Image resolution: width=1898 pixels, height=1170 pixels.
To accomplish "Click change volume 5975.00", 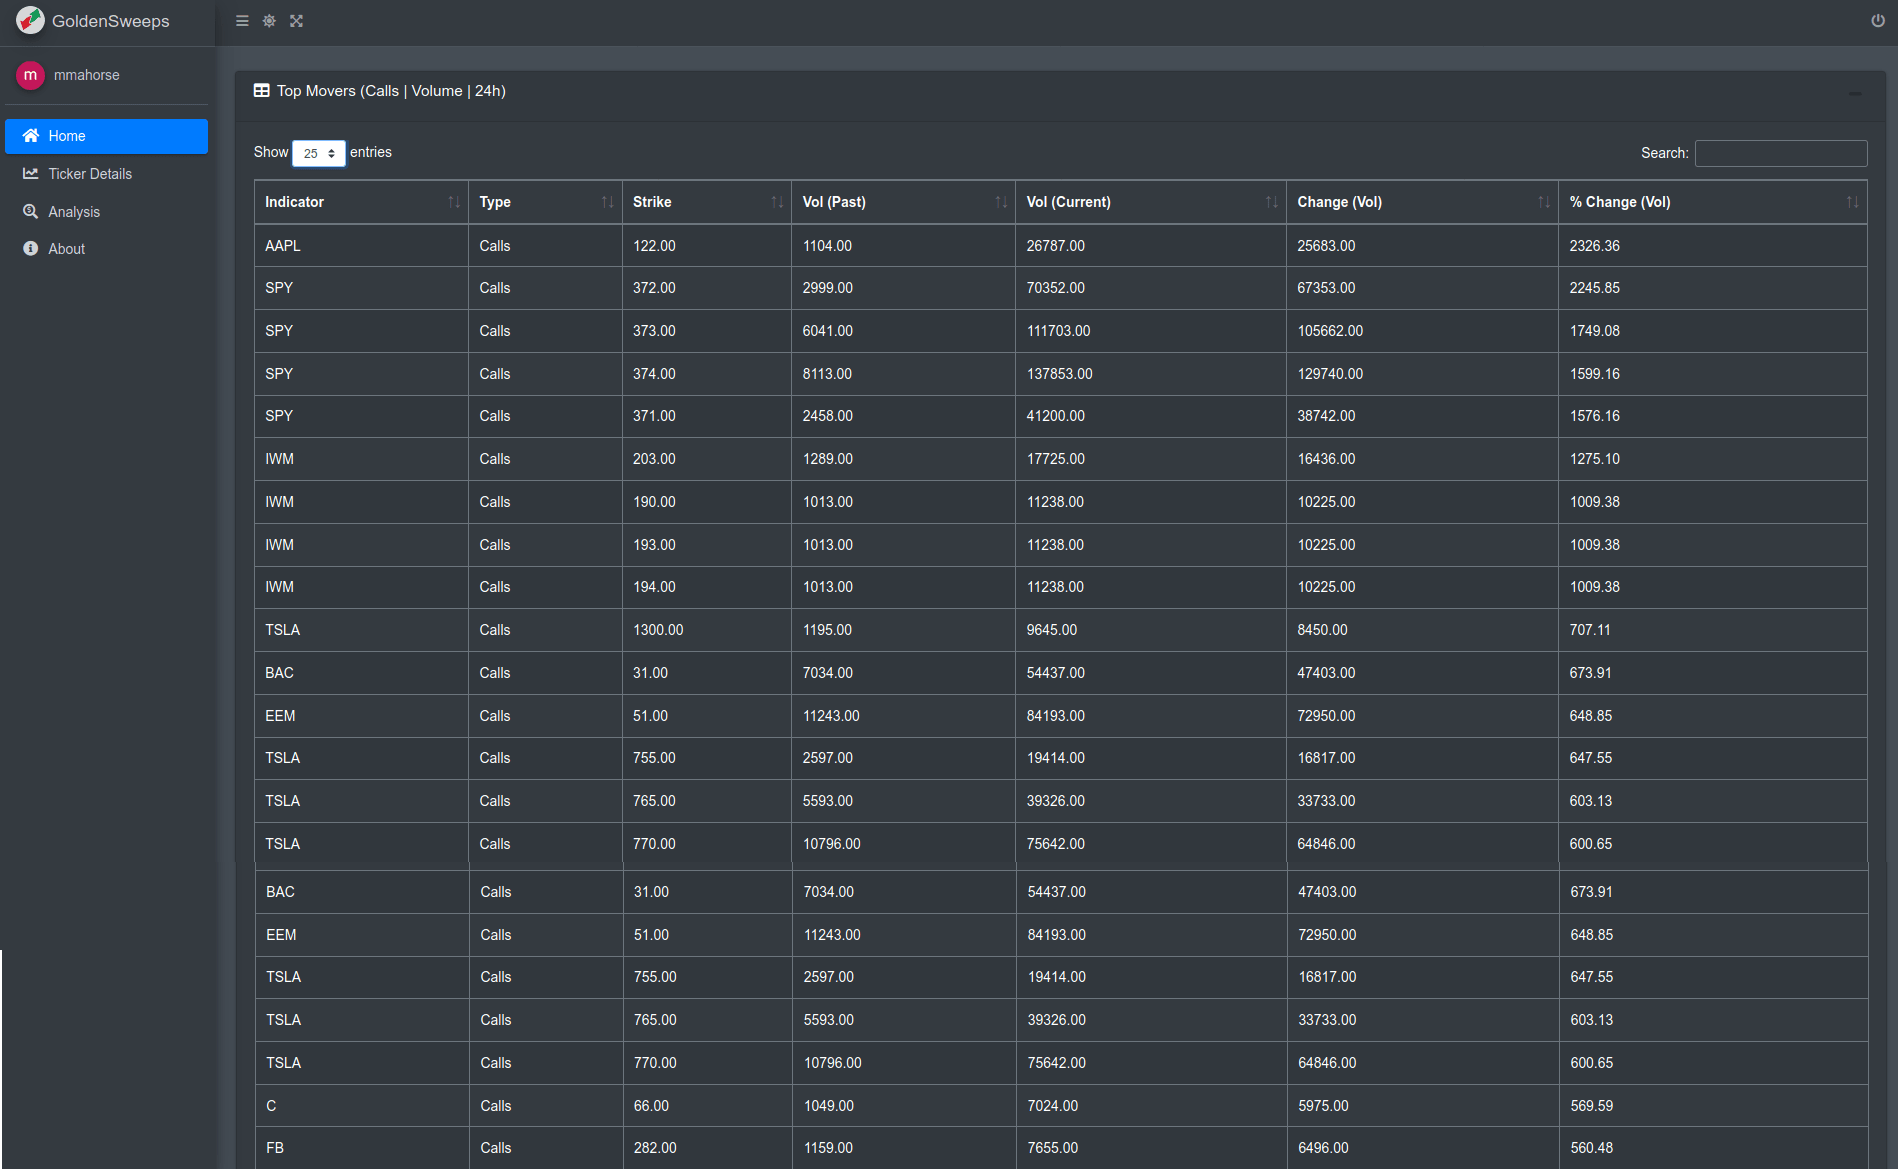I will pyautogui.click(x=1324, y=1106).
